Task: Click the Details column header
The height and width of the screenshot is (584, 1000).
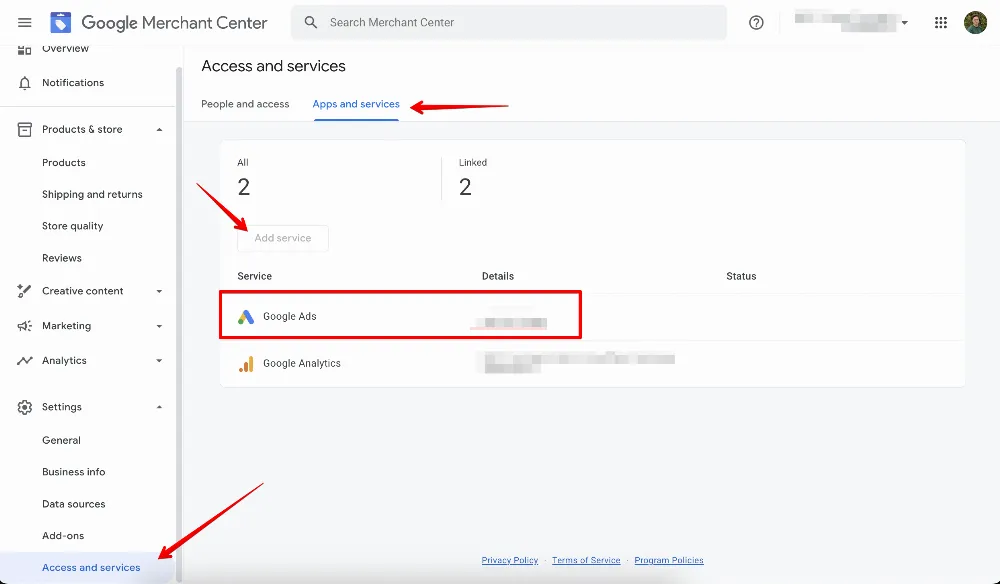Action: [497, 276]
